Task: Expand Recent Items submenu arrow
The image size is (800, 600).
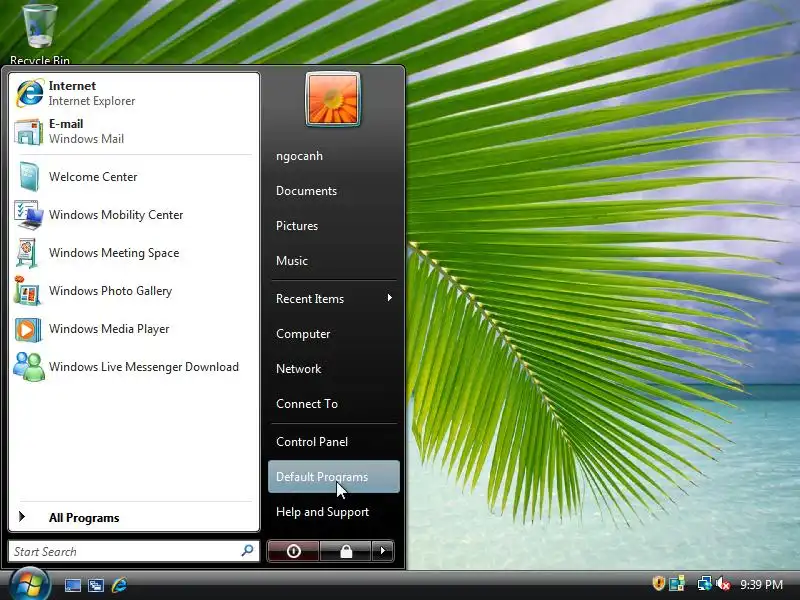Action: point(389,297)
